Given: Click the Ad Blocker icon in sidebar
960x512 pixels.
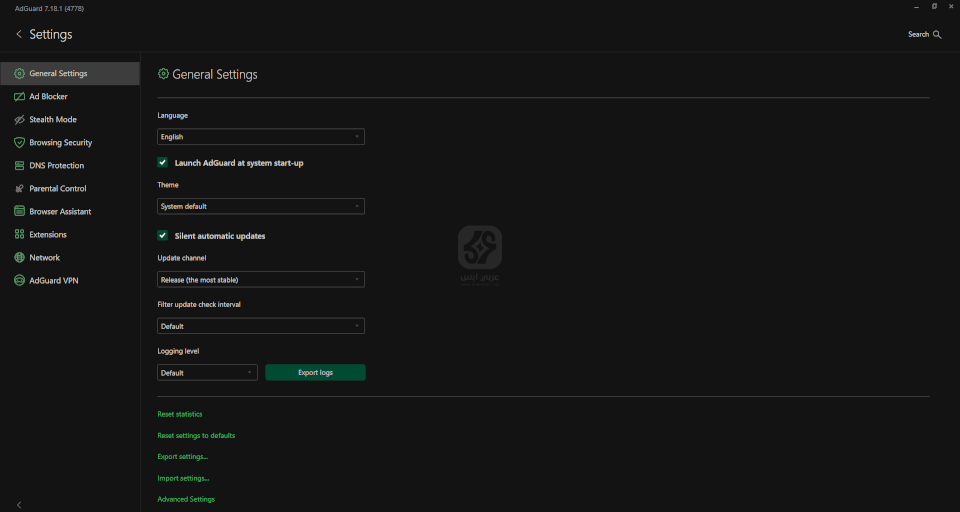Looking at the screenshot, I should point(19,97).
